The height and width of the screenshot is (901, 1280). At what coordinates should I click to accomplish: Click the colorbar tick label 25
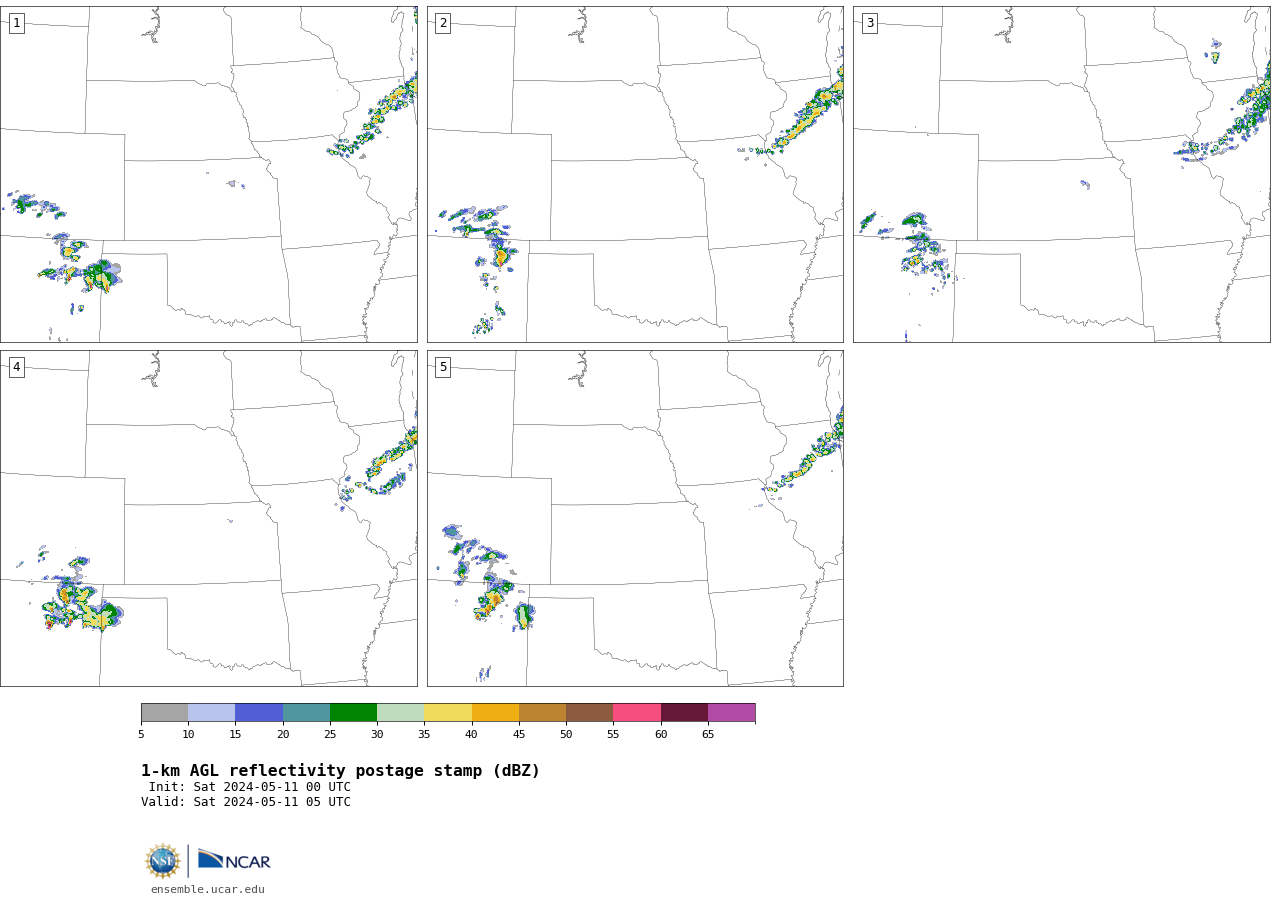330,735
